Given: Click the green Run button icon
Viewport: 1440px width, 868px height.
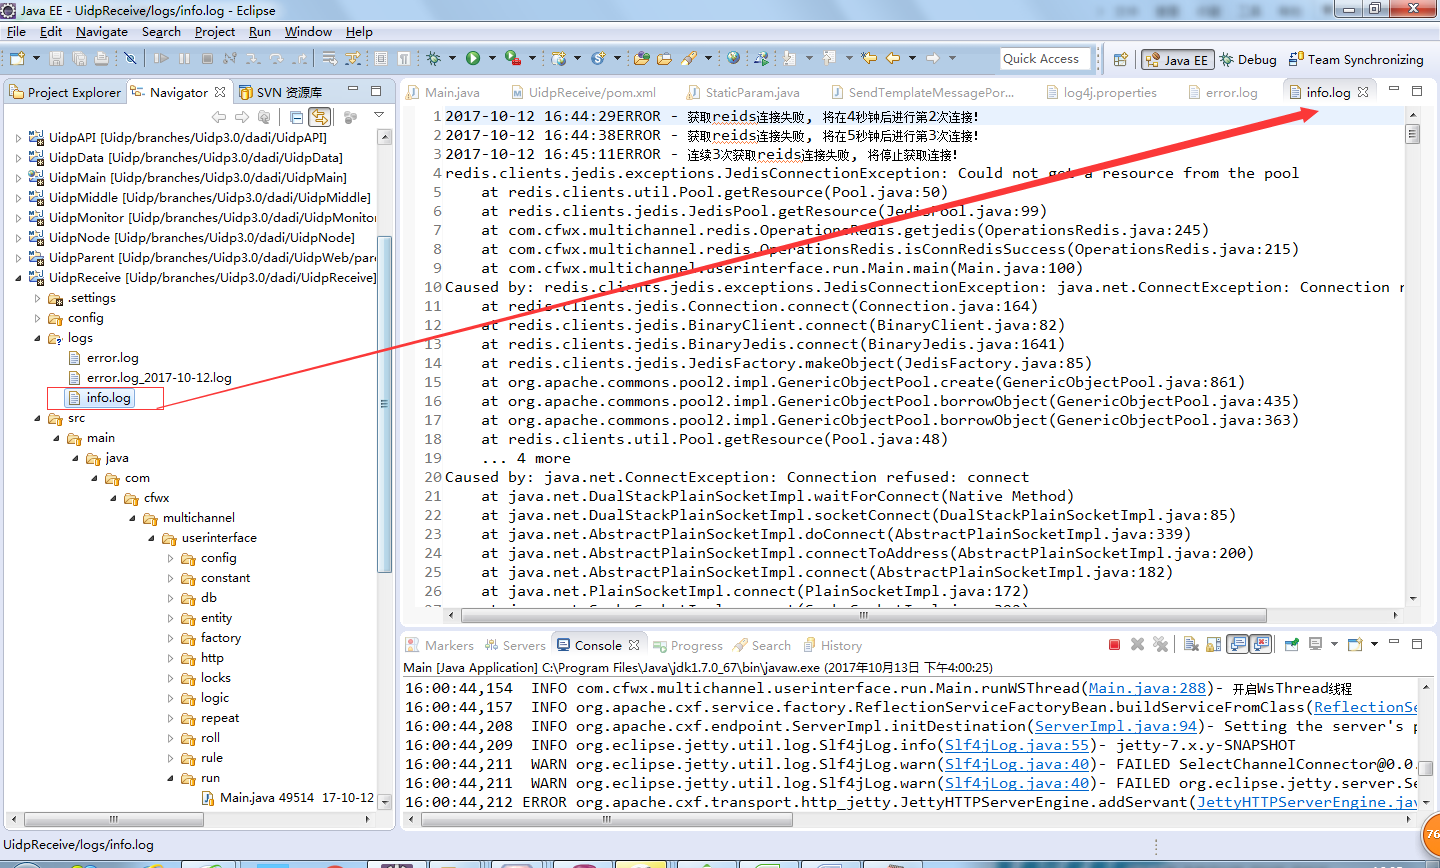Looking at the screenshot, I should point(473,58).
